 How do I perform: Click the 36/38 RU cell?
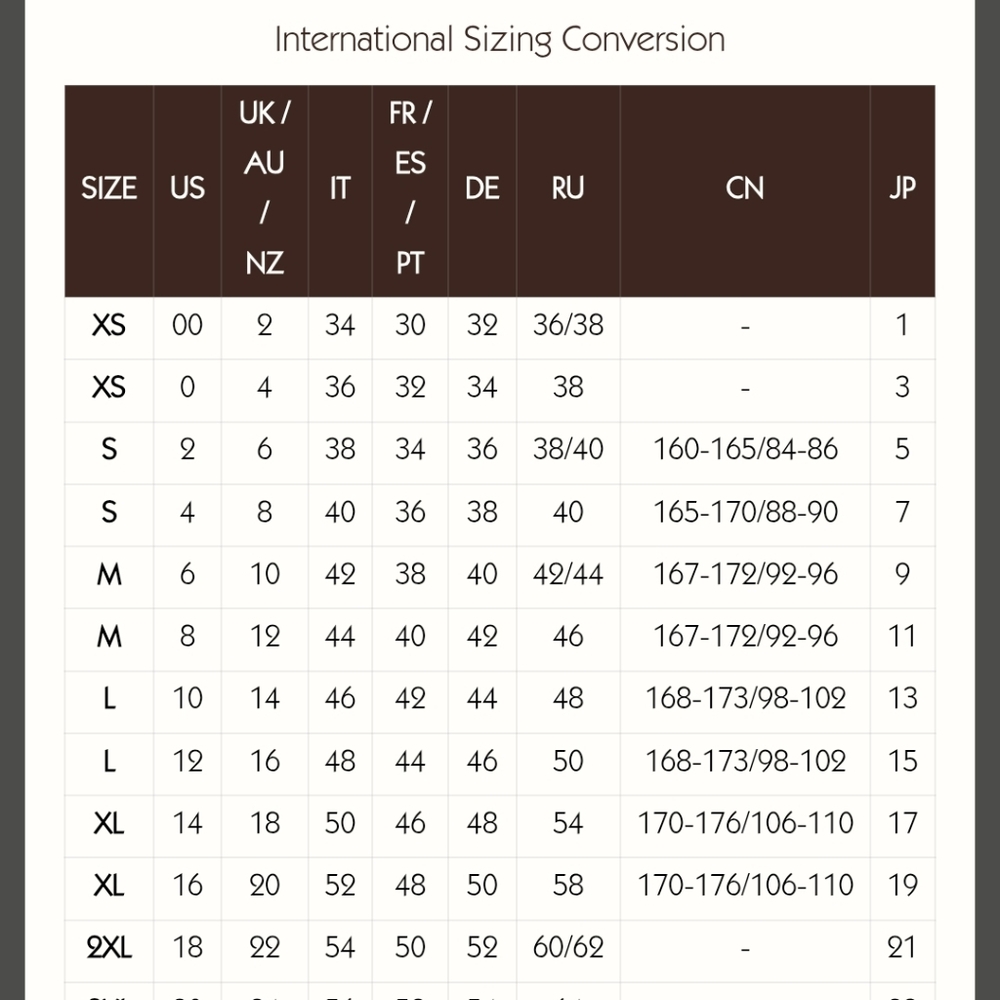tap(568, 325)
